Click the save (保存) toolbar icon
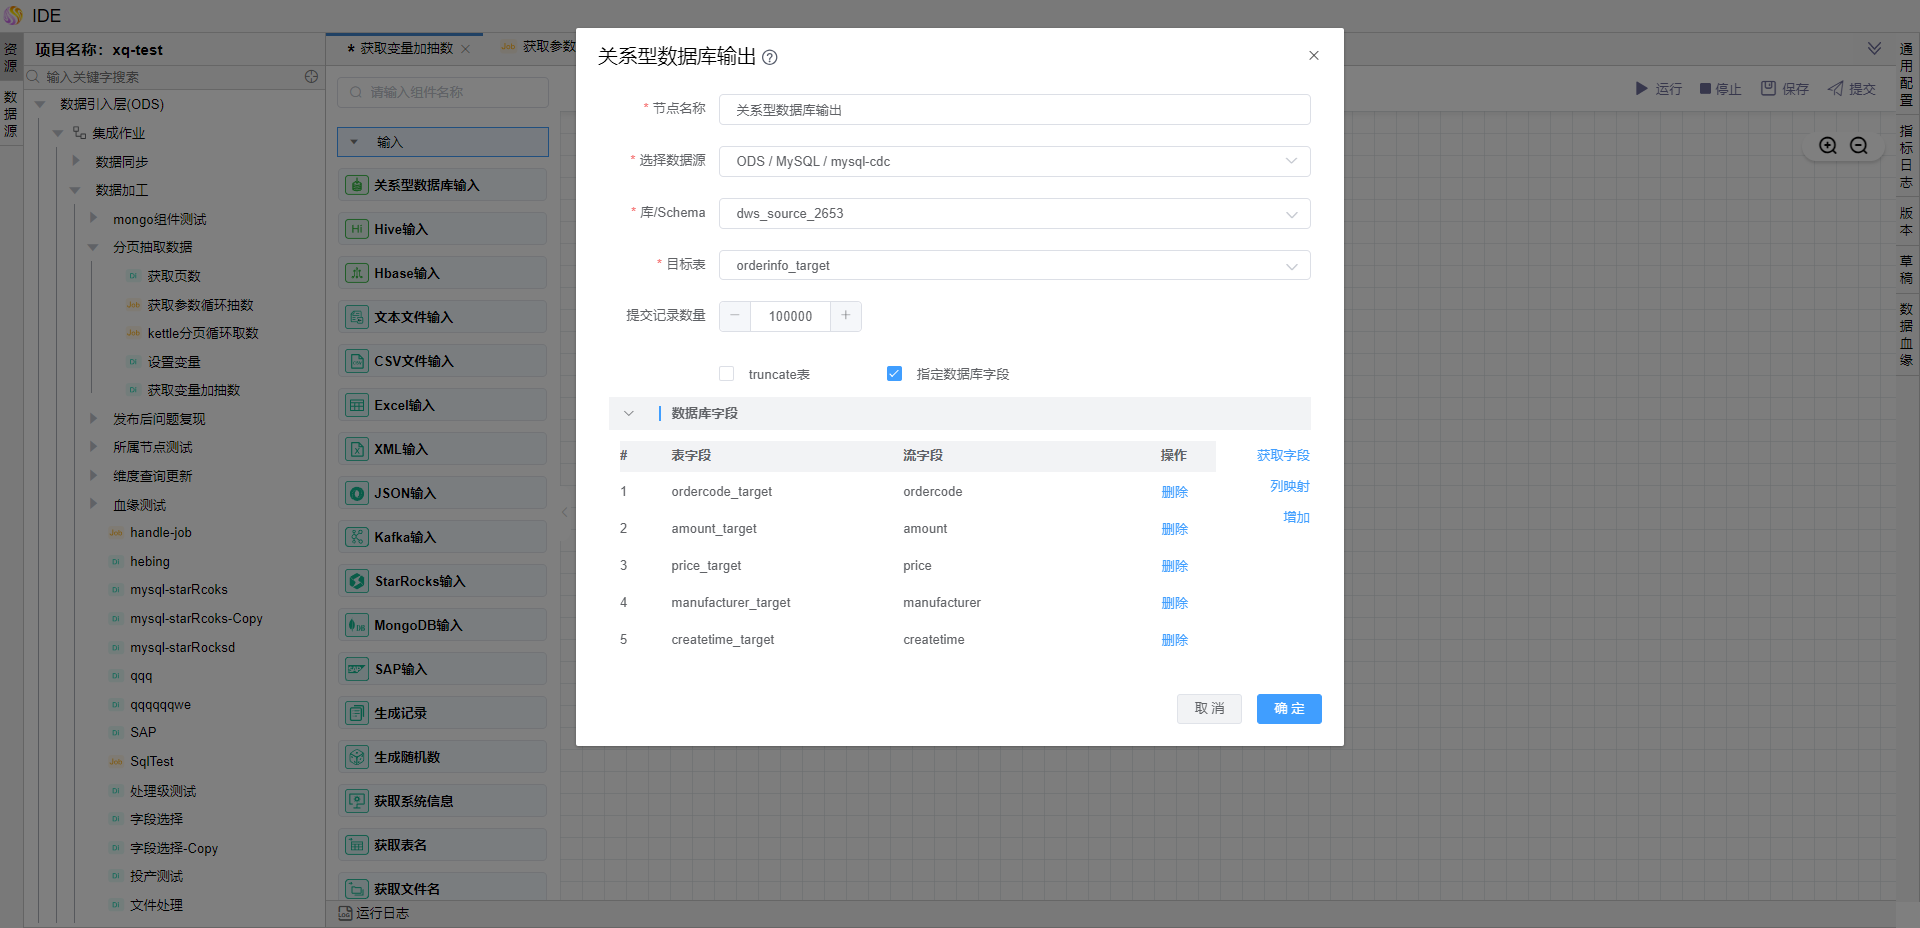Image resolution: width=1920 pixels, height=928 pixels. [x=1768, y=89]
